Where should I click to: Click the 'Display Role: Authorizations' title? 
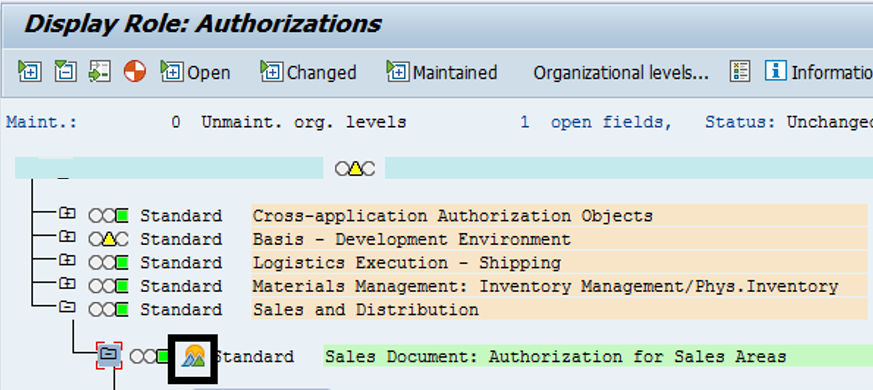203,24
